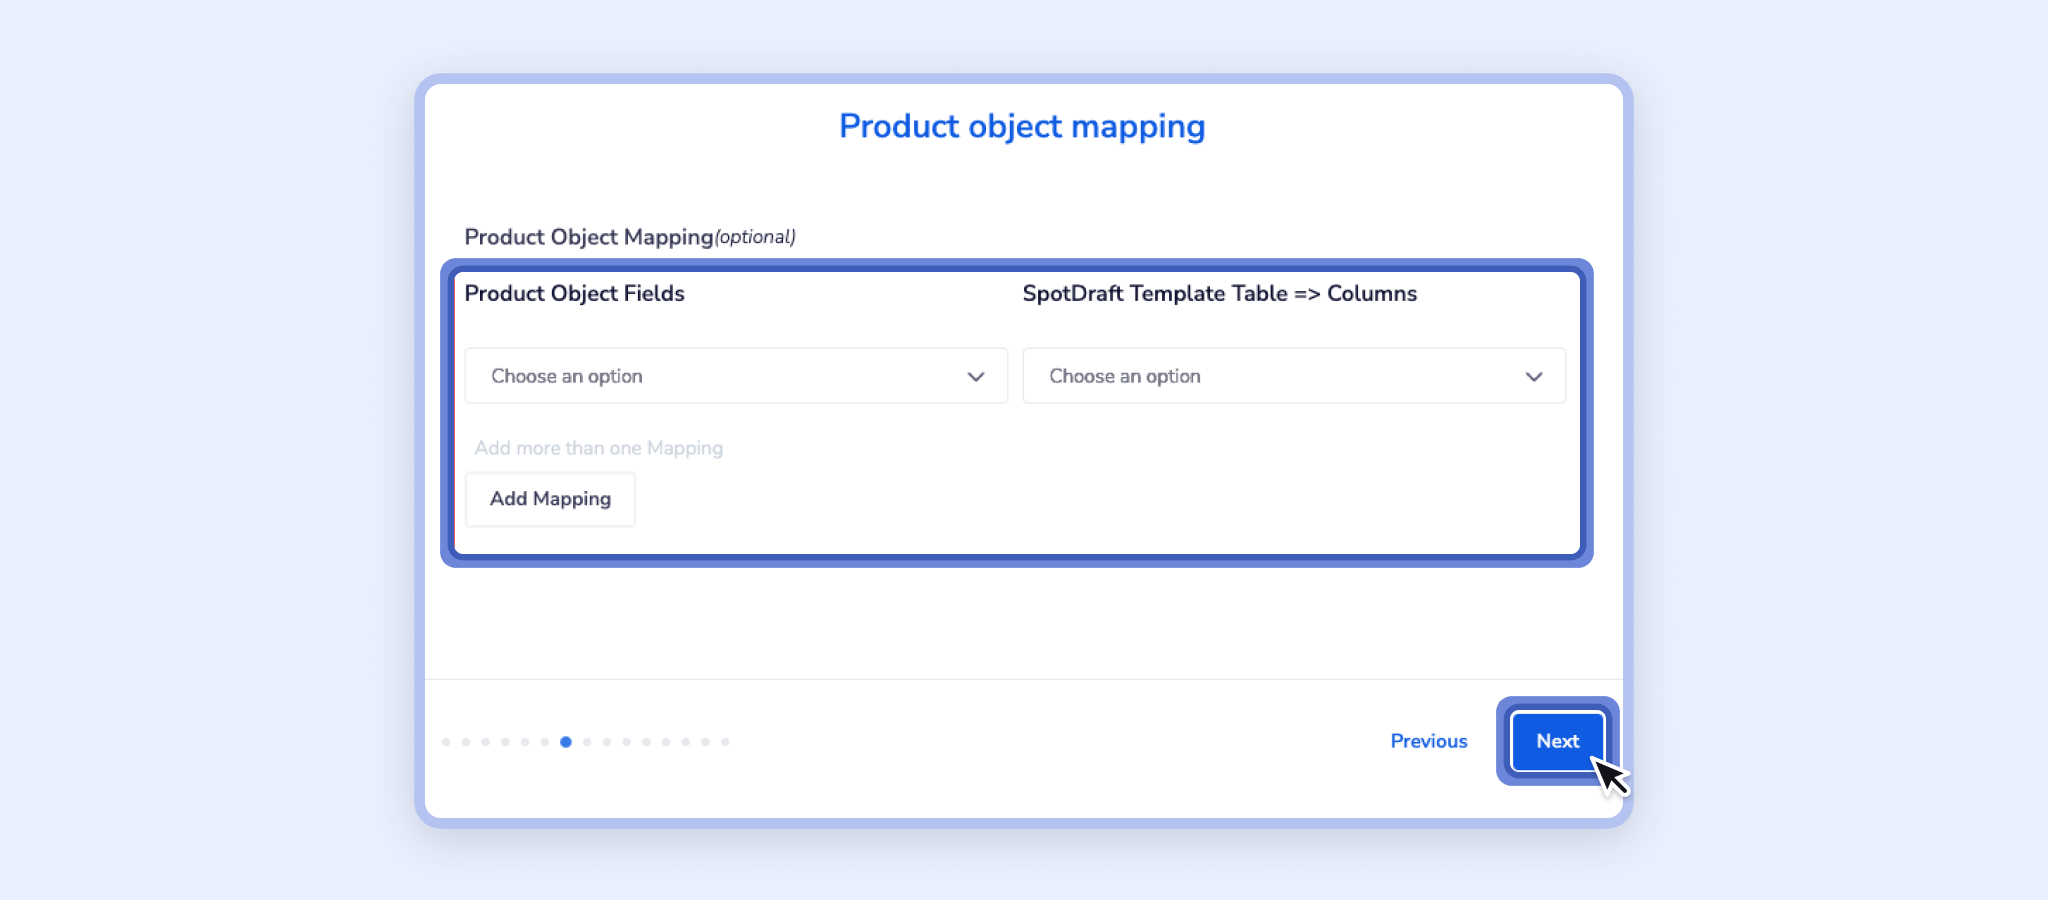Click the chevron arrow in the Product Object Fields dropdown
Viewport: 2048px width, 900px height.
click(976, 377)
